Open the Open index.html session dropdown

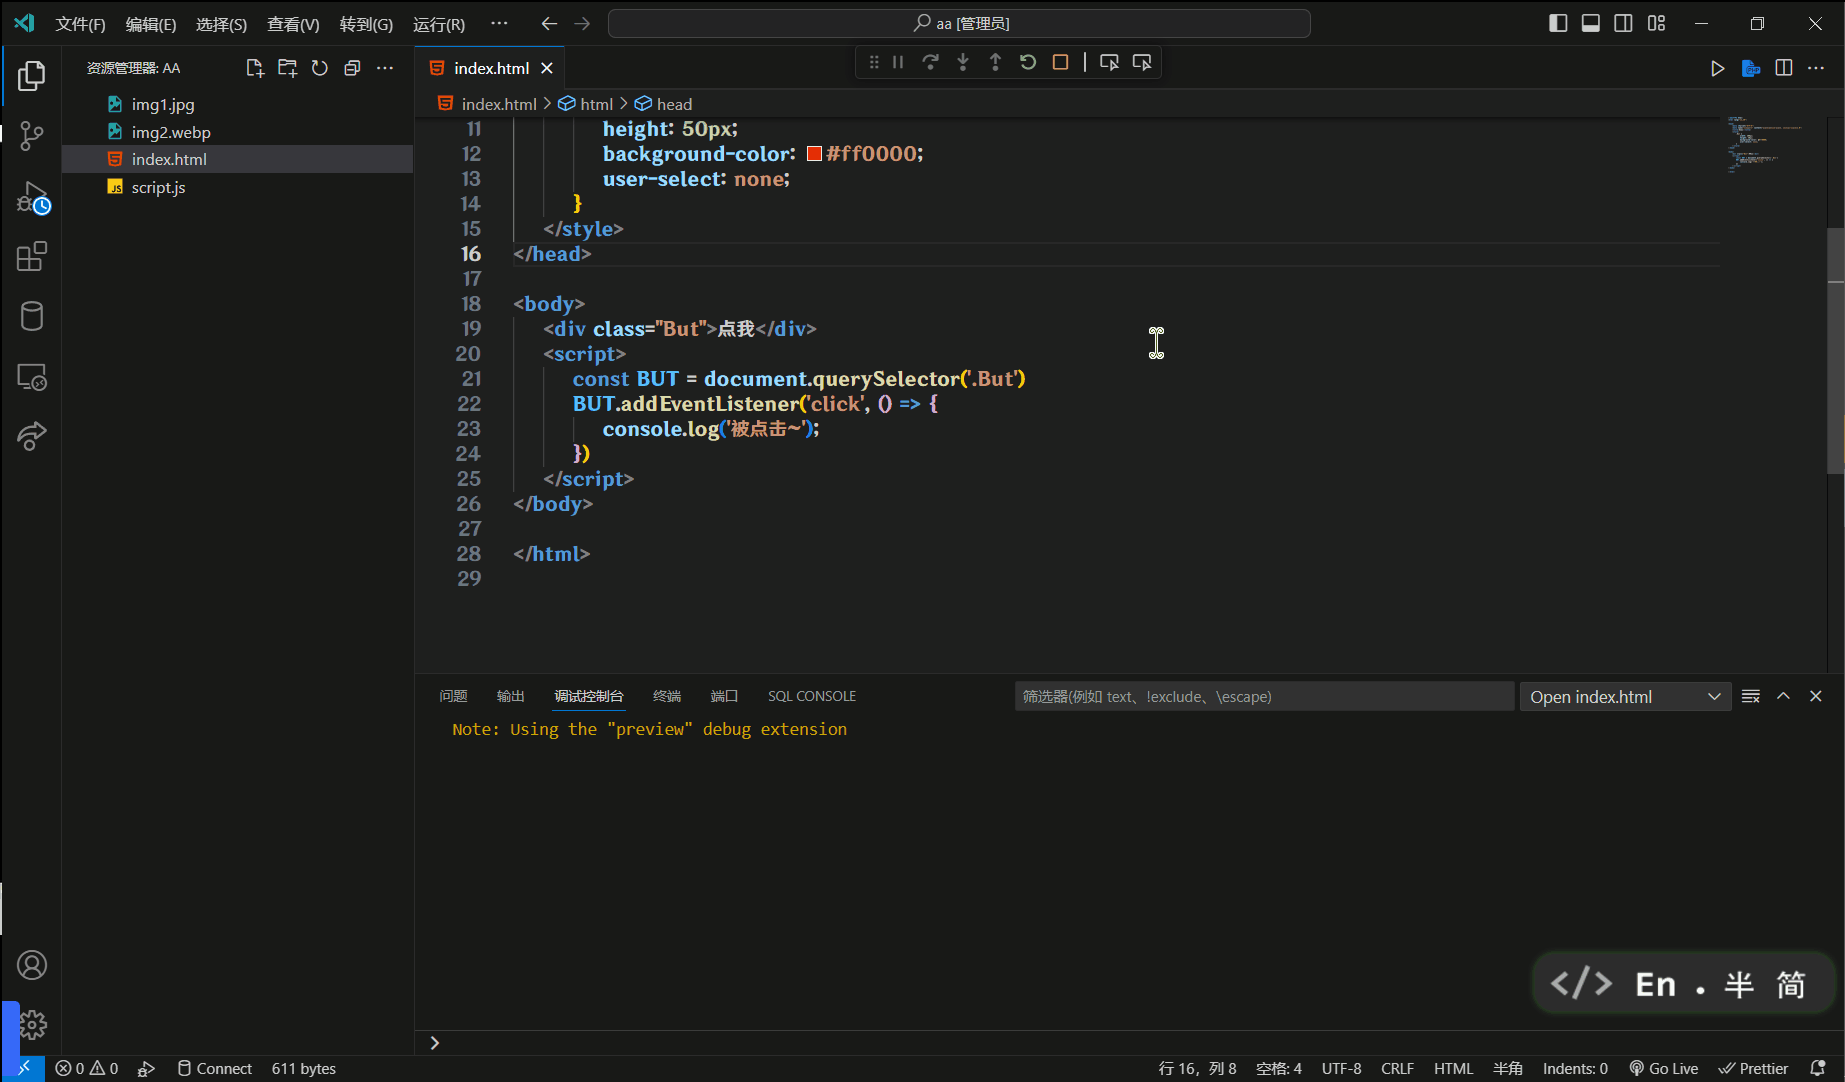(x=1625, y=697)
